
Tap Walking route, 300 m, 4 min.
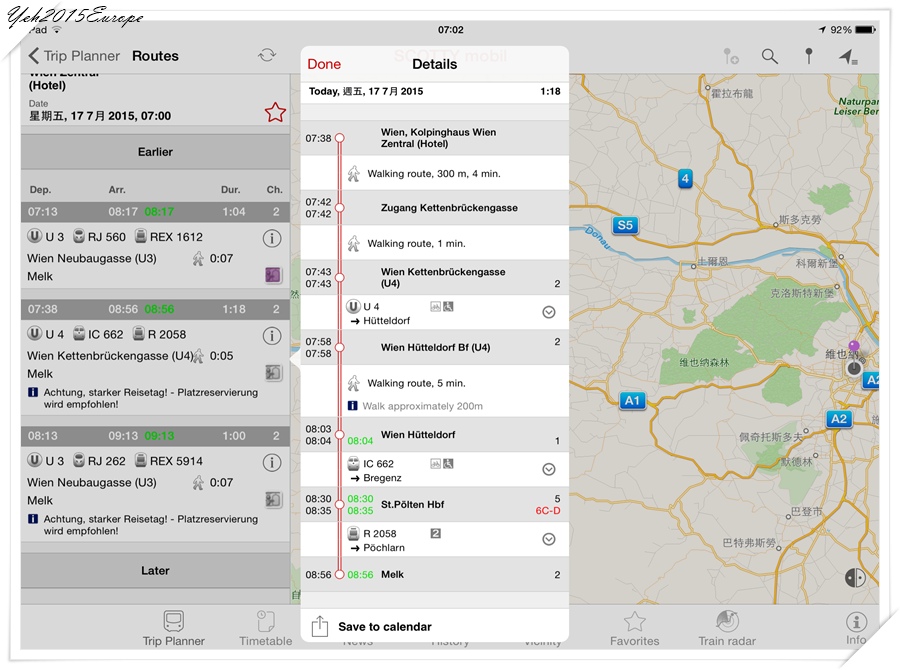(x=434, y=173)
